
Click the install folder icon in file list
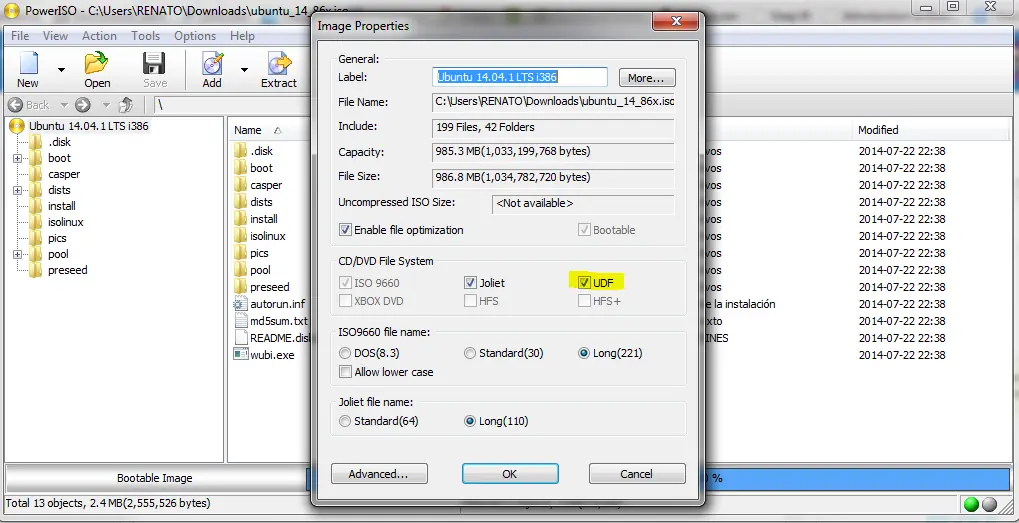tap(240, 219)
